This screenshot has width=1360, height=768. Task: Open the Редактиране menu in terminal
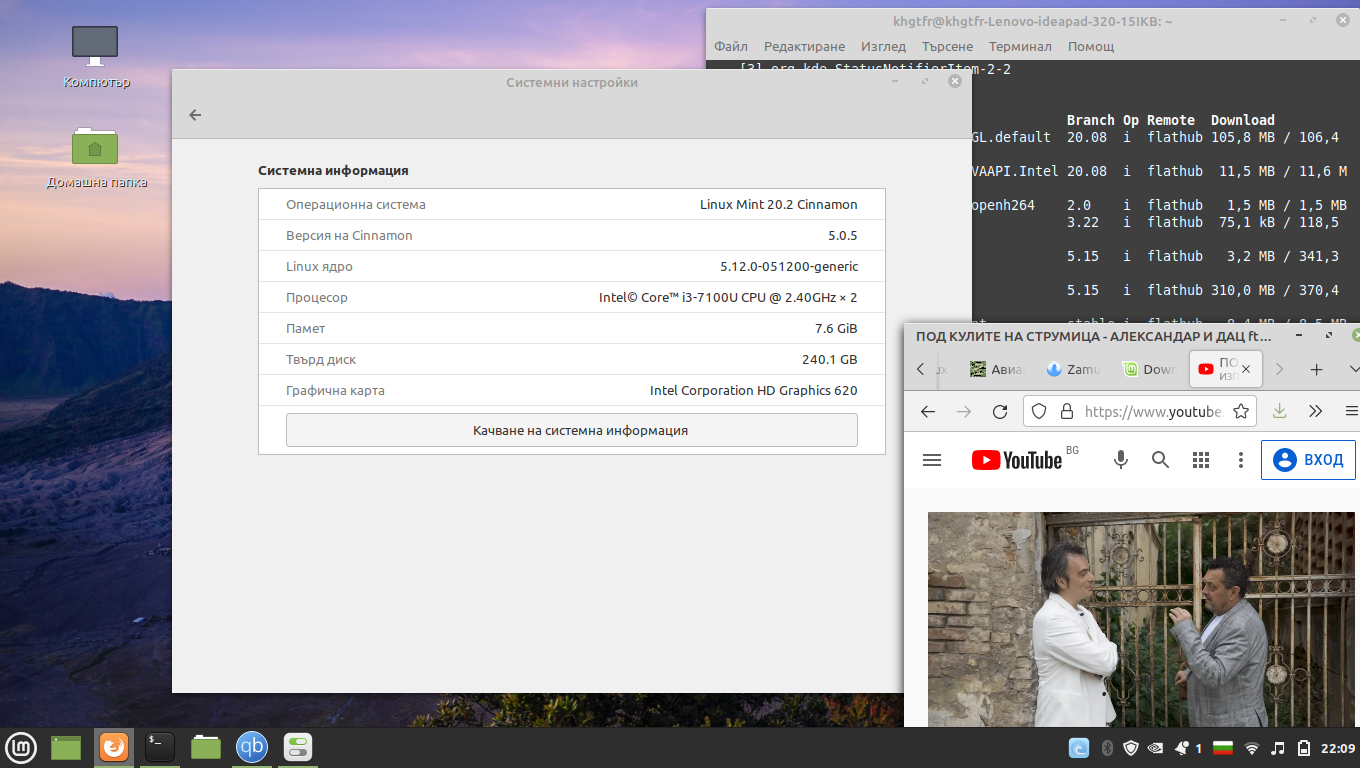tap(804, 46)
